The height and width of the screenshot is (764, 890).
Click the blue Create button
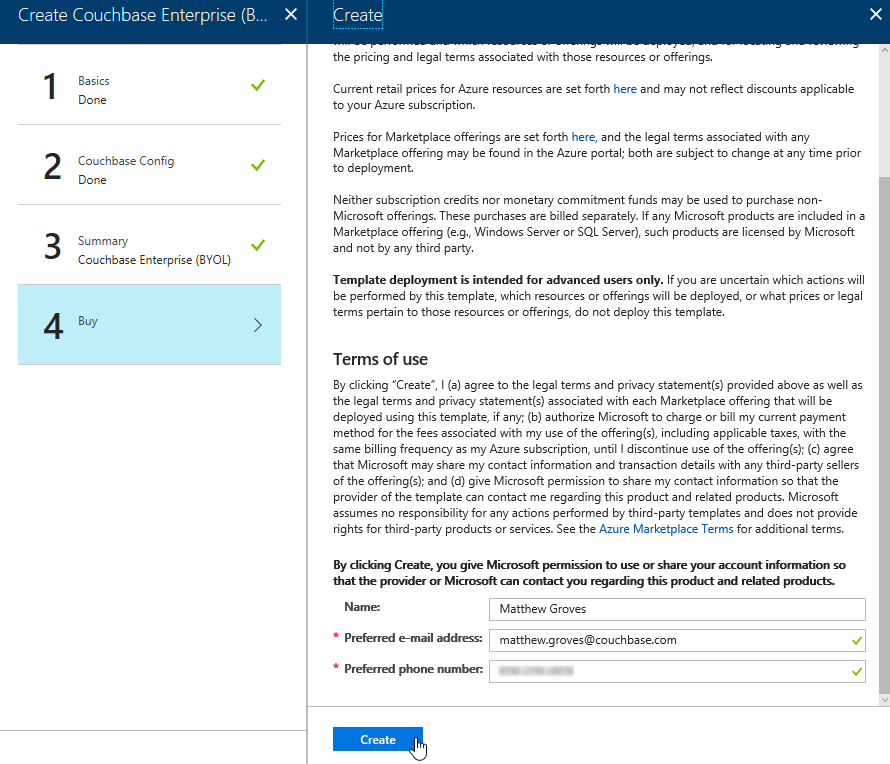point(377,739)
